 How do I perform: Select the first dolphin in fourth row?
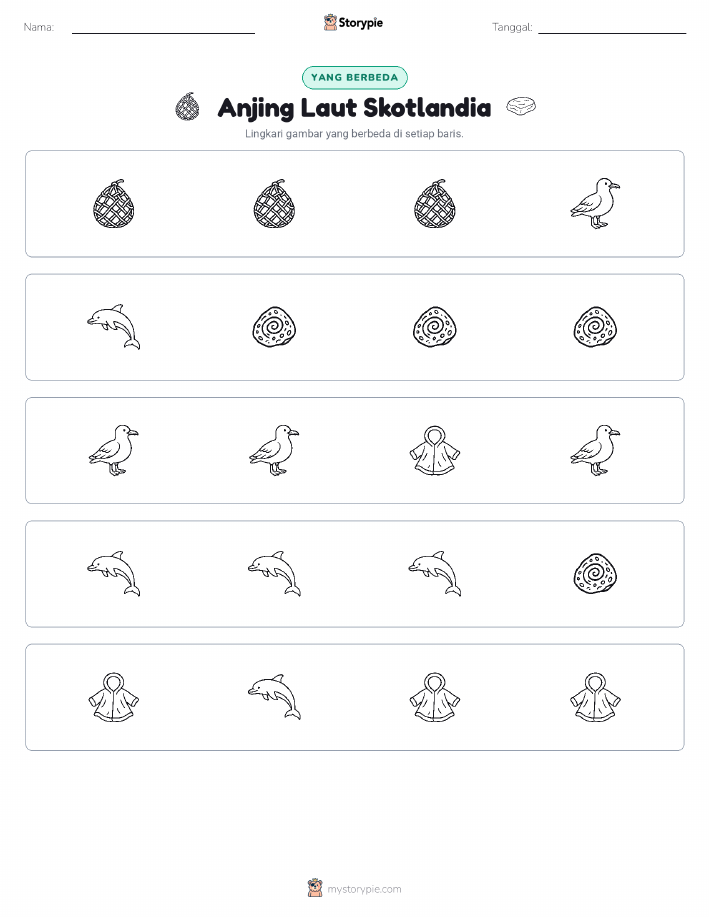[113, 574]
